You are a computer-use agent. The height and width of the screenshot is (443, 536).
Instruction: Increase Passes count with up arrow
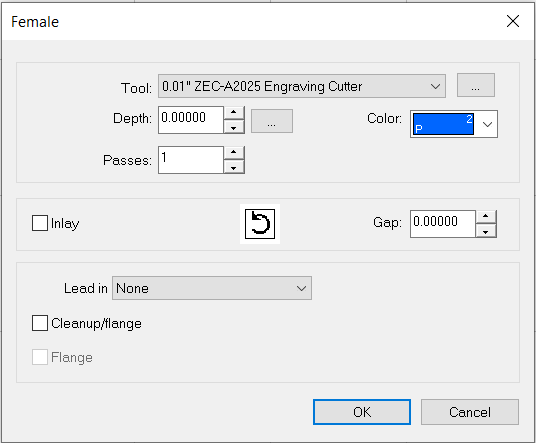pyautogui.click(x=234, y=152)
